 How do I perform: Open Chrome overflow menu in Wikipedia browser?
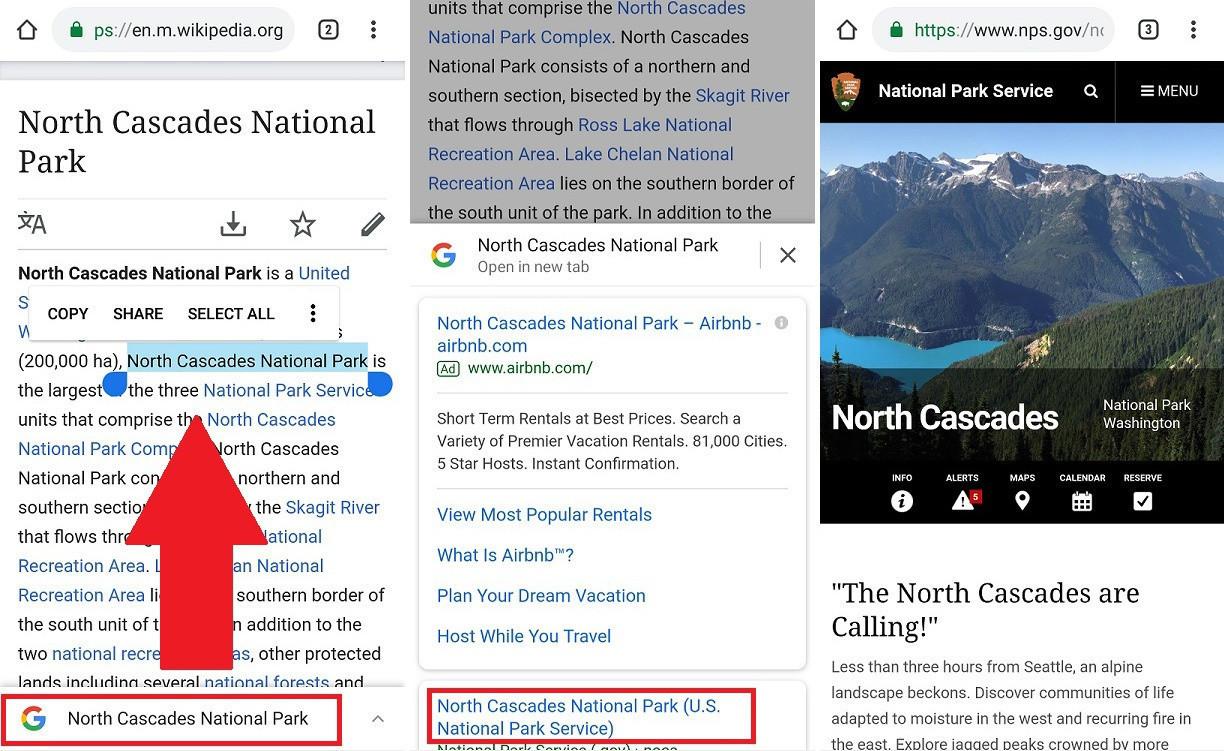373,30
